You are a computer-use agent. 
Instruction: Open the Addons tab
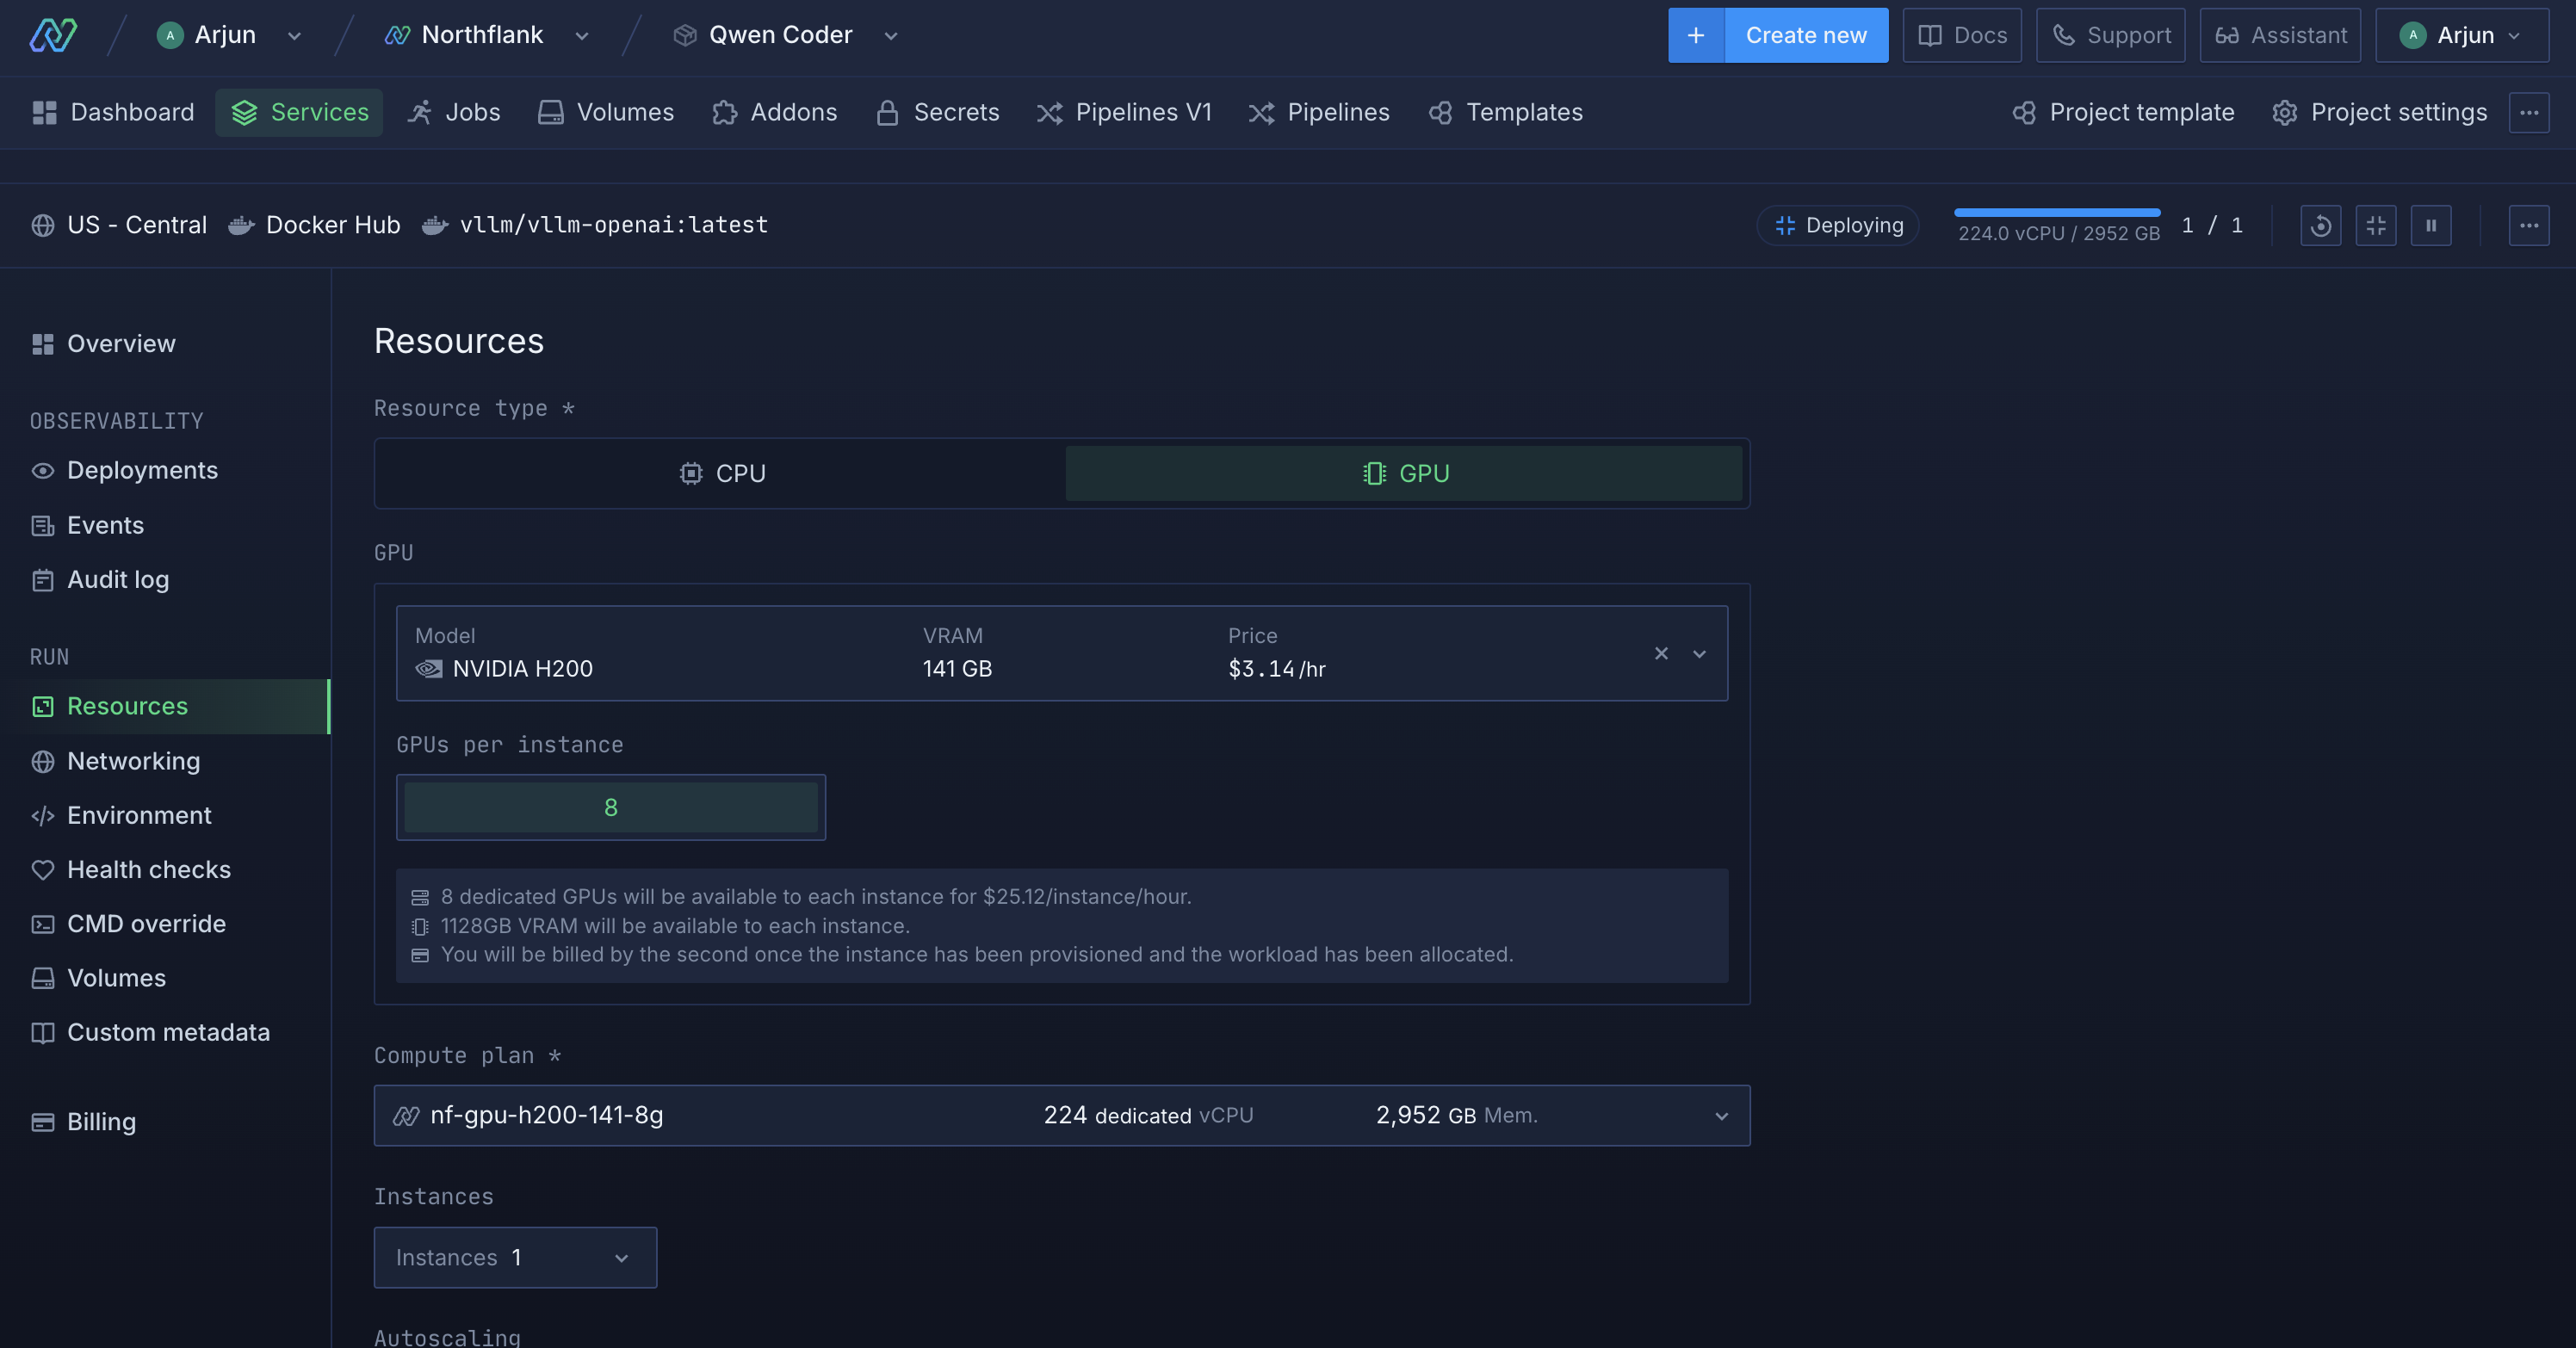point(775,112)
